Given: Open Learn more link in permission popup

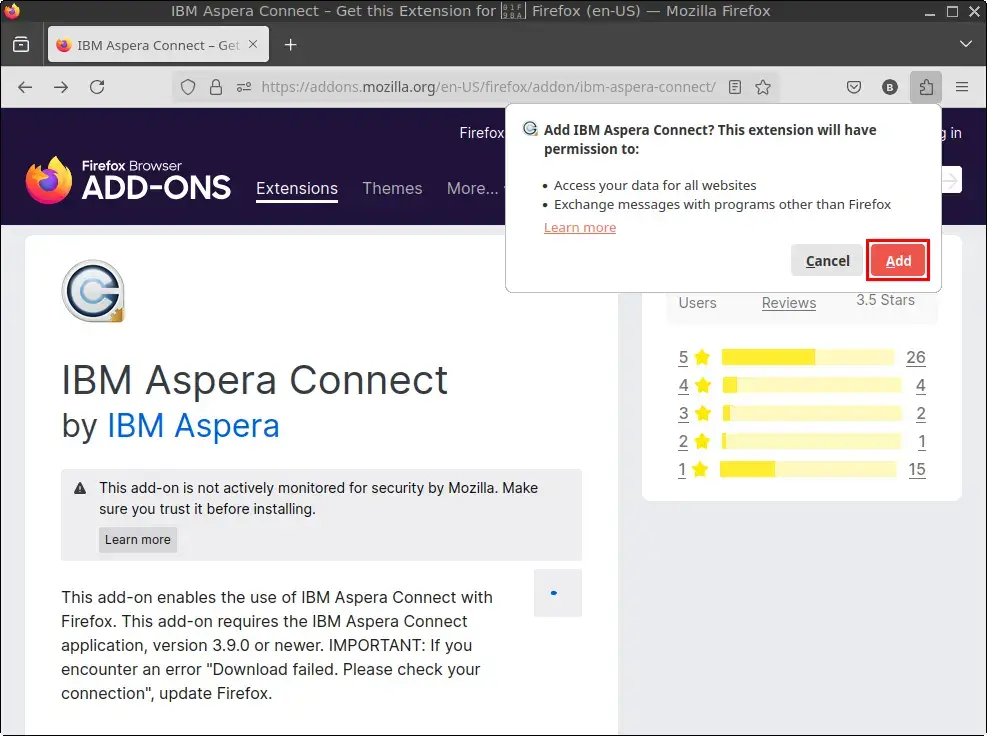Looking at the screenshot, I should [x=580, y=227].
